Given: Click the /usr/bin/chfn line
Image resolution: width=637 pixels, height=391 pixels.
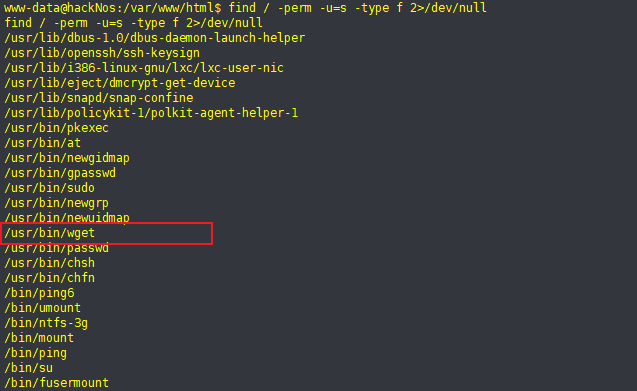Looking at the screenshot, I should [x=50, y=278].
